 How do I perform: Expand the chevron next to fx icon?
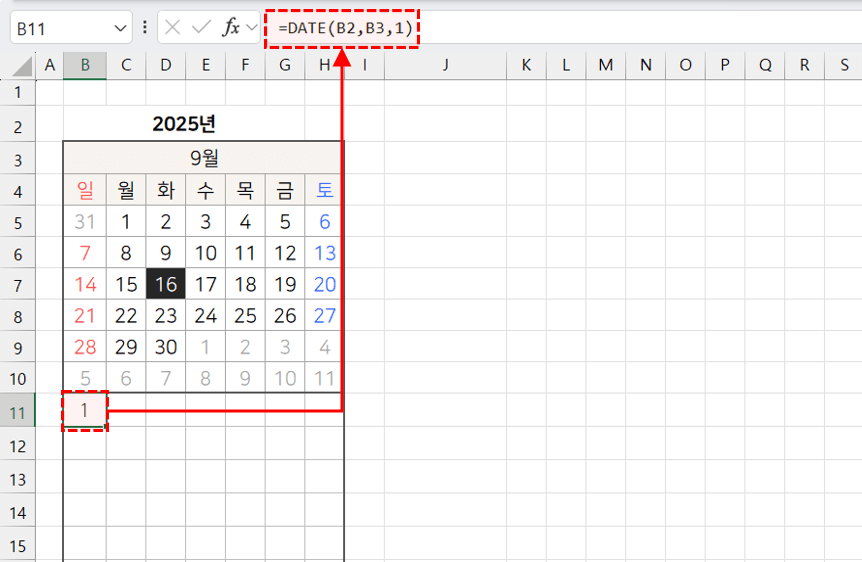[x=251, y=27]
